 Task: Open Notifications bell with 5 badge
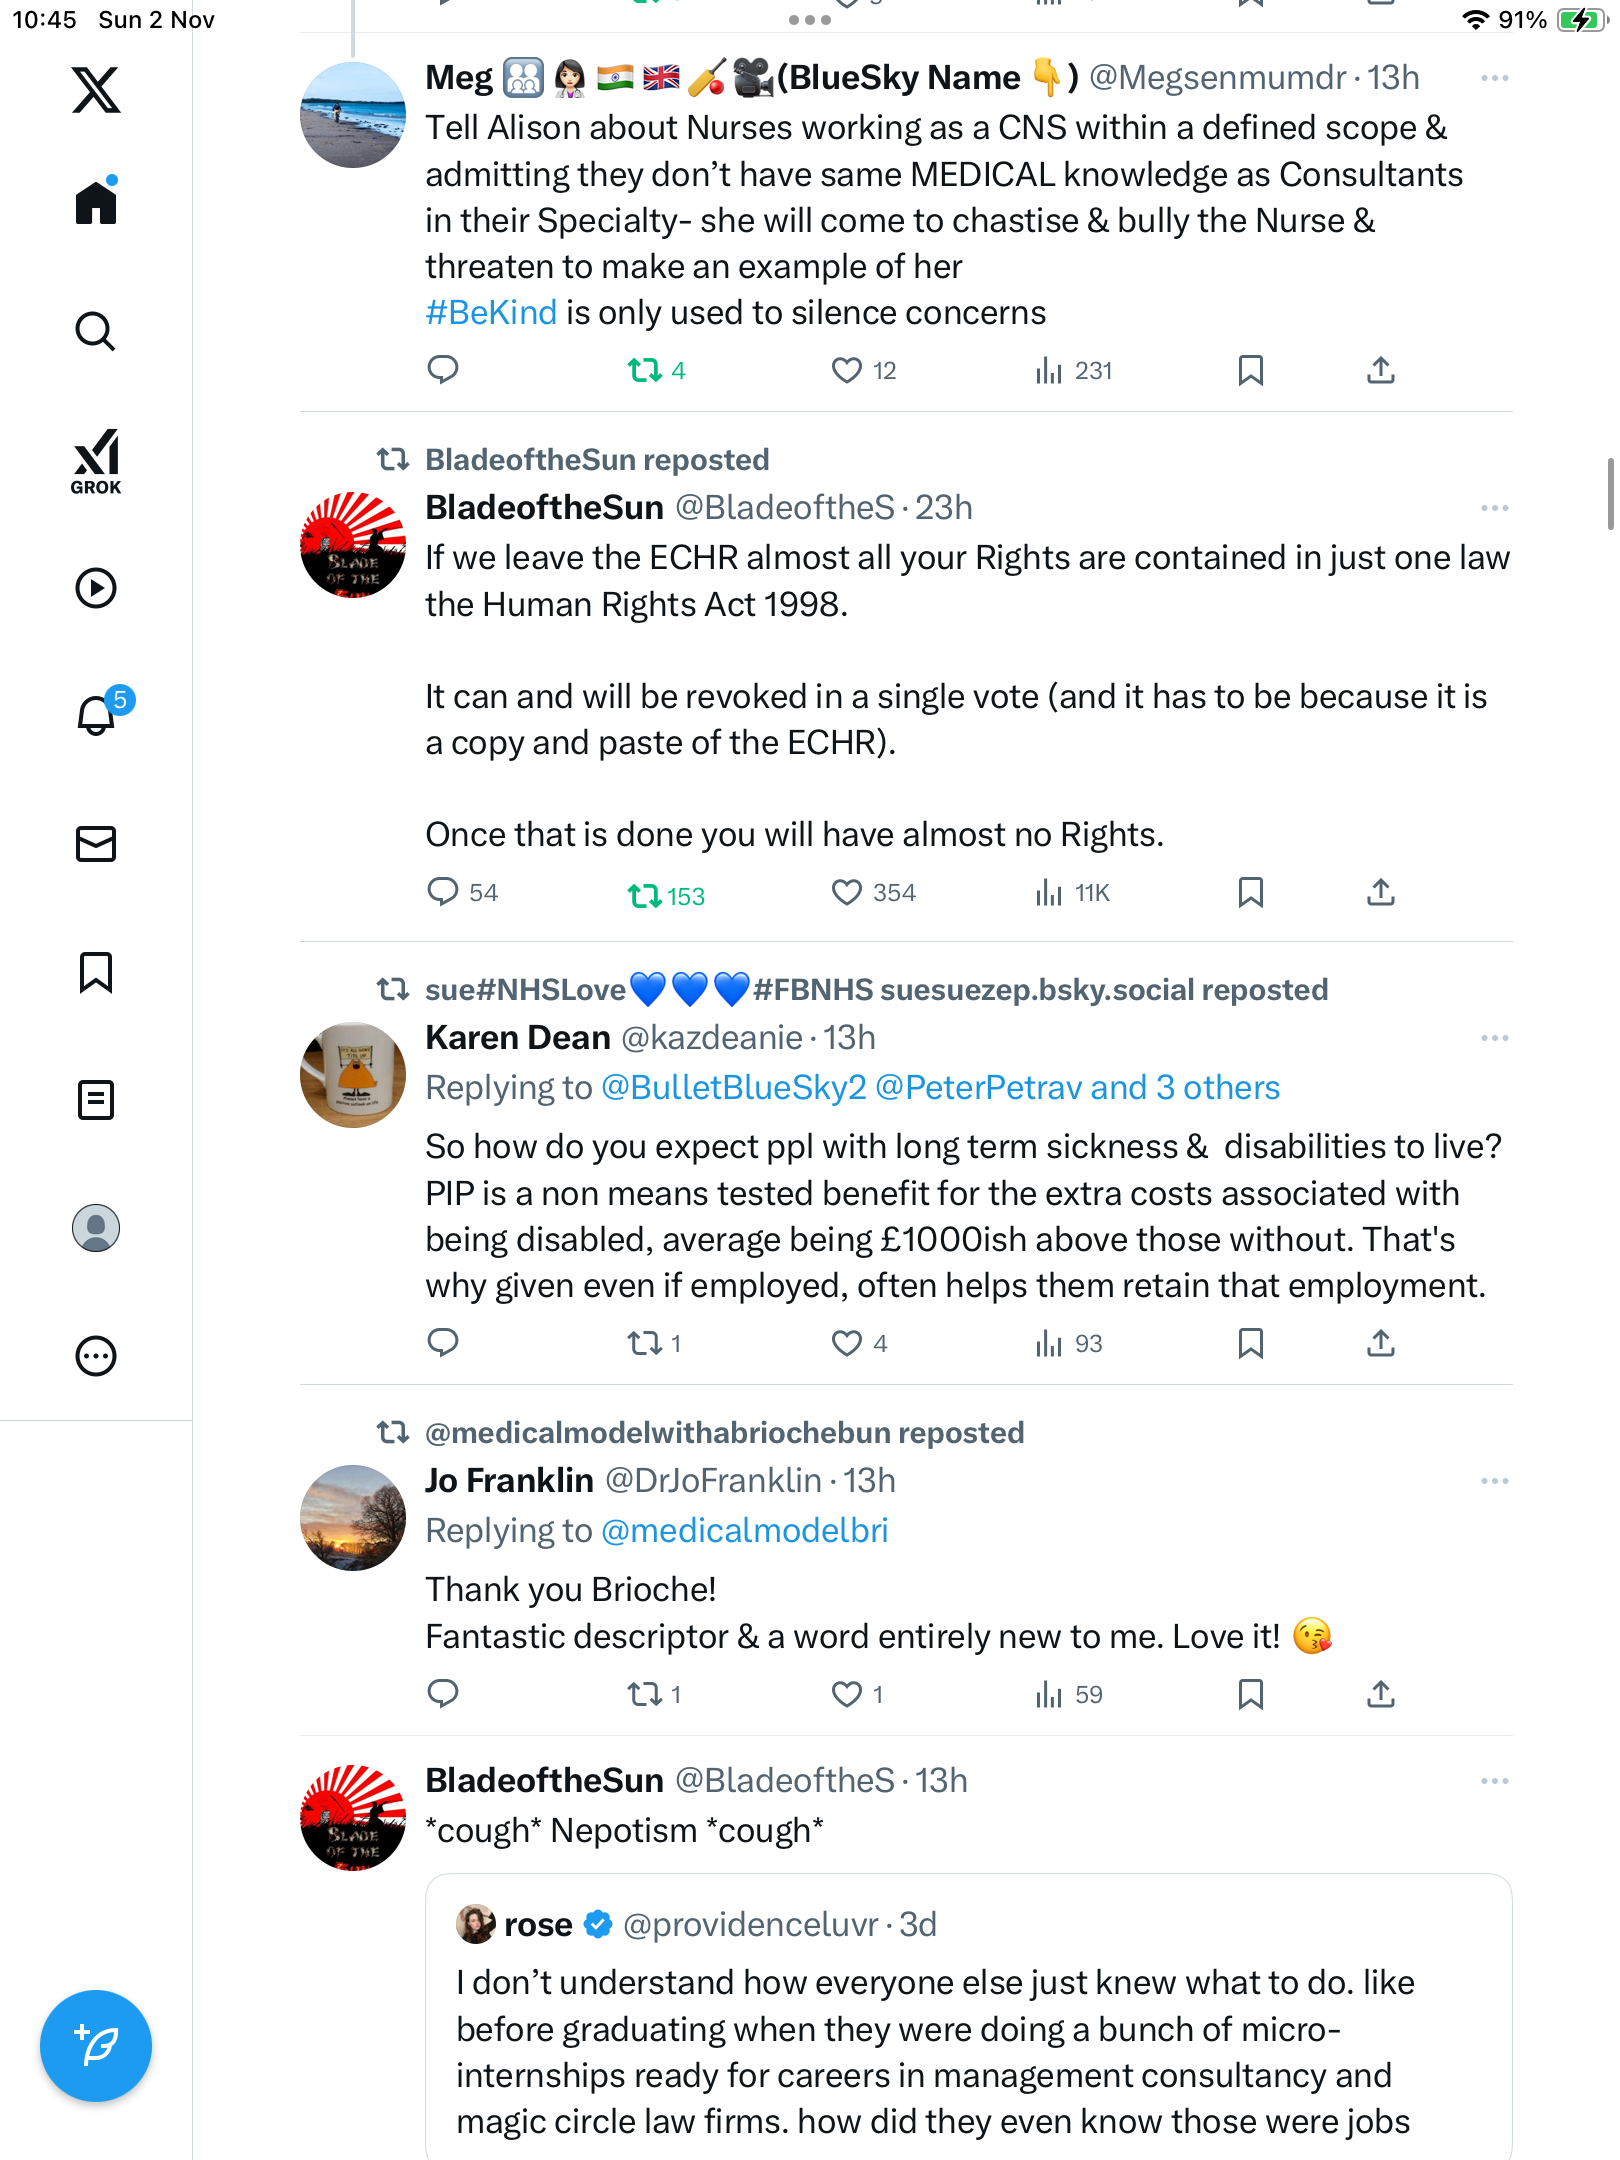pos(97,716)
